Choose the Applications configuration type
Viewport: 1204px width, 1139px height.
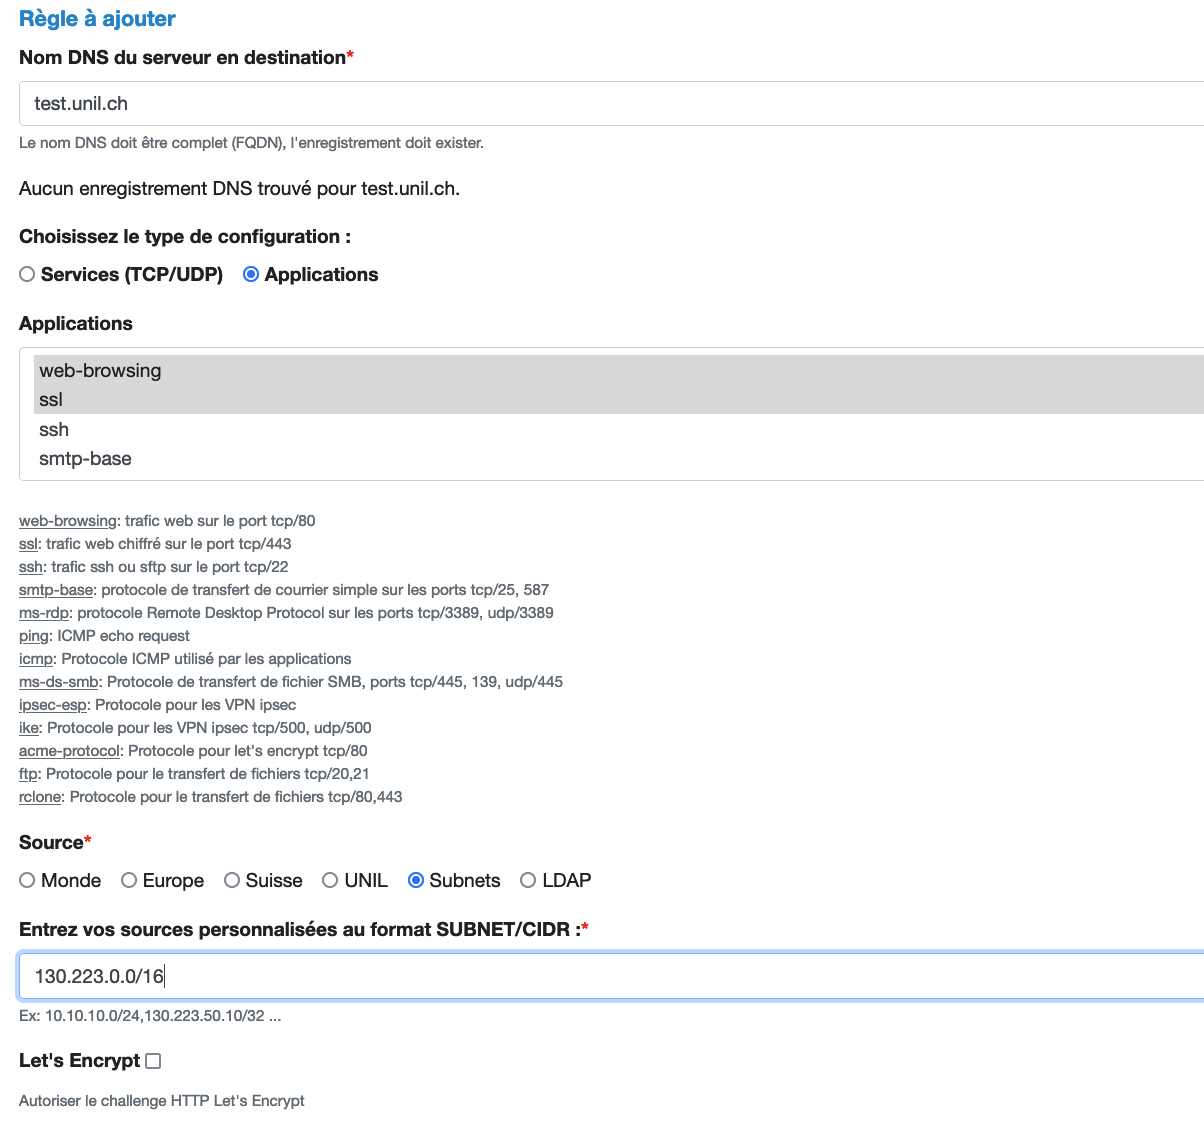point(251,274)
